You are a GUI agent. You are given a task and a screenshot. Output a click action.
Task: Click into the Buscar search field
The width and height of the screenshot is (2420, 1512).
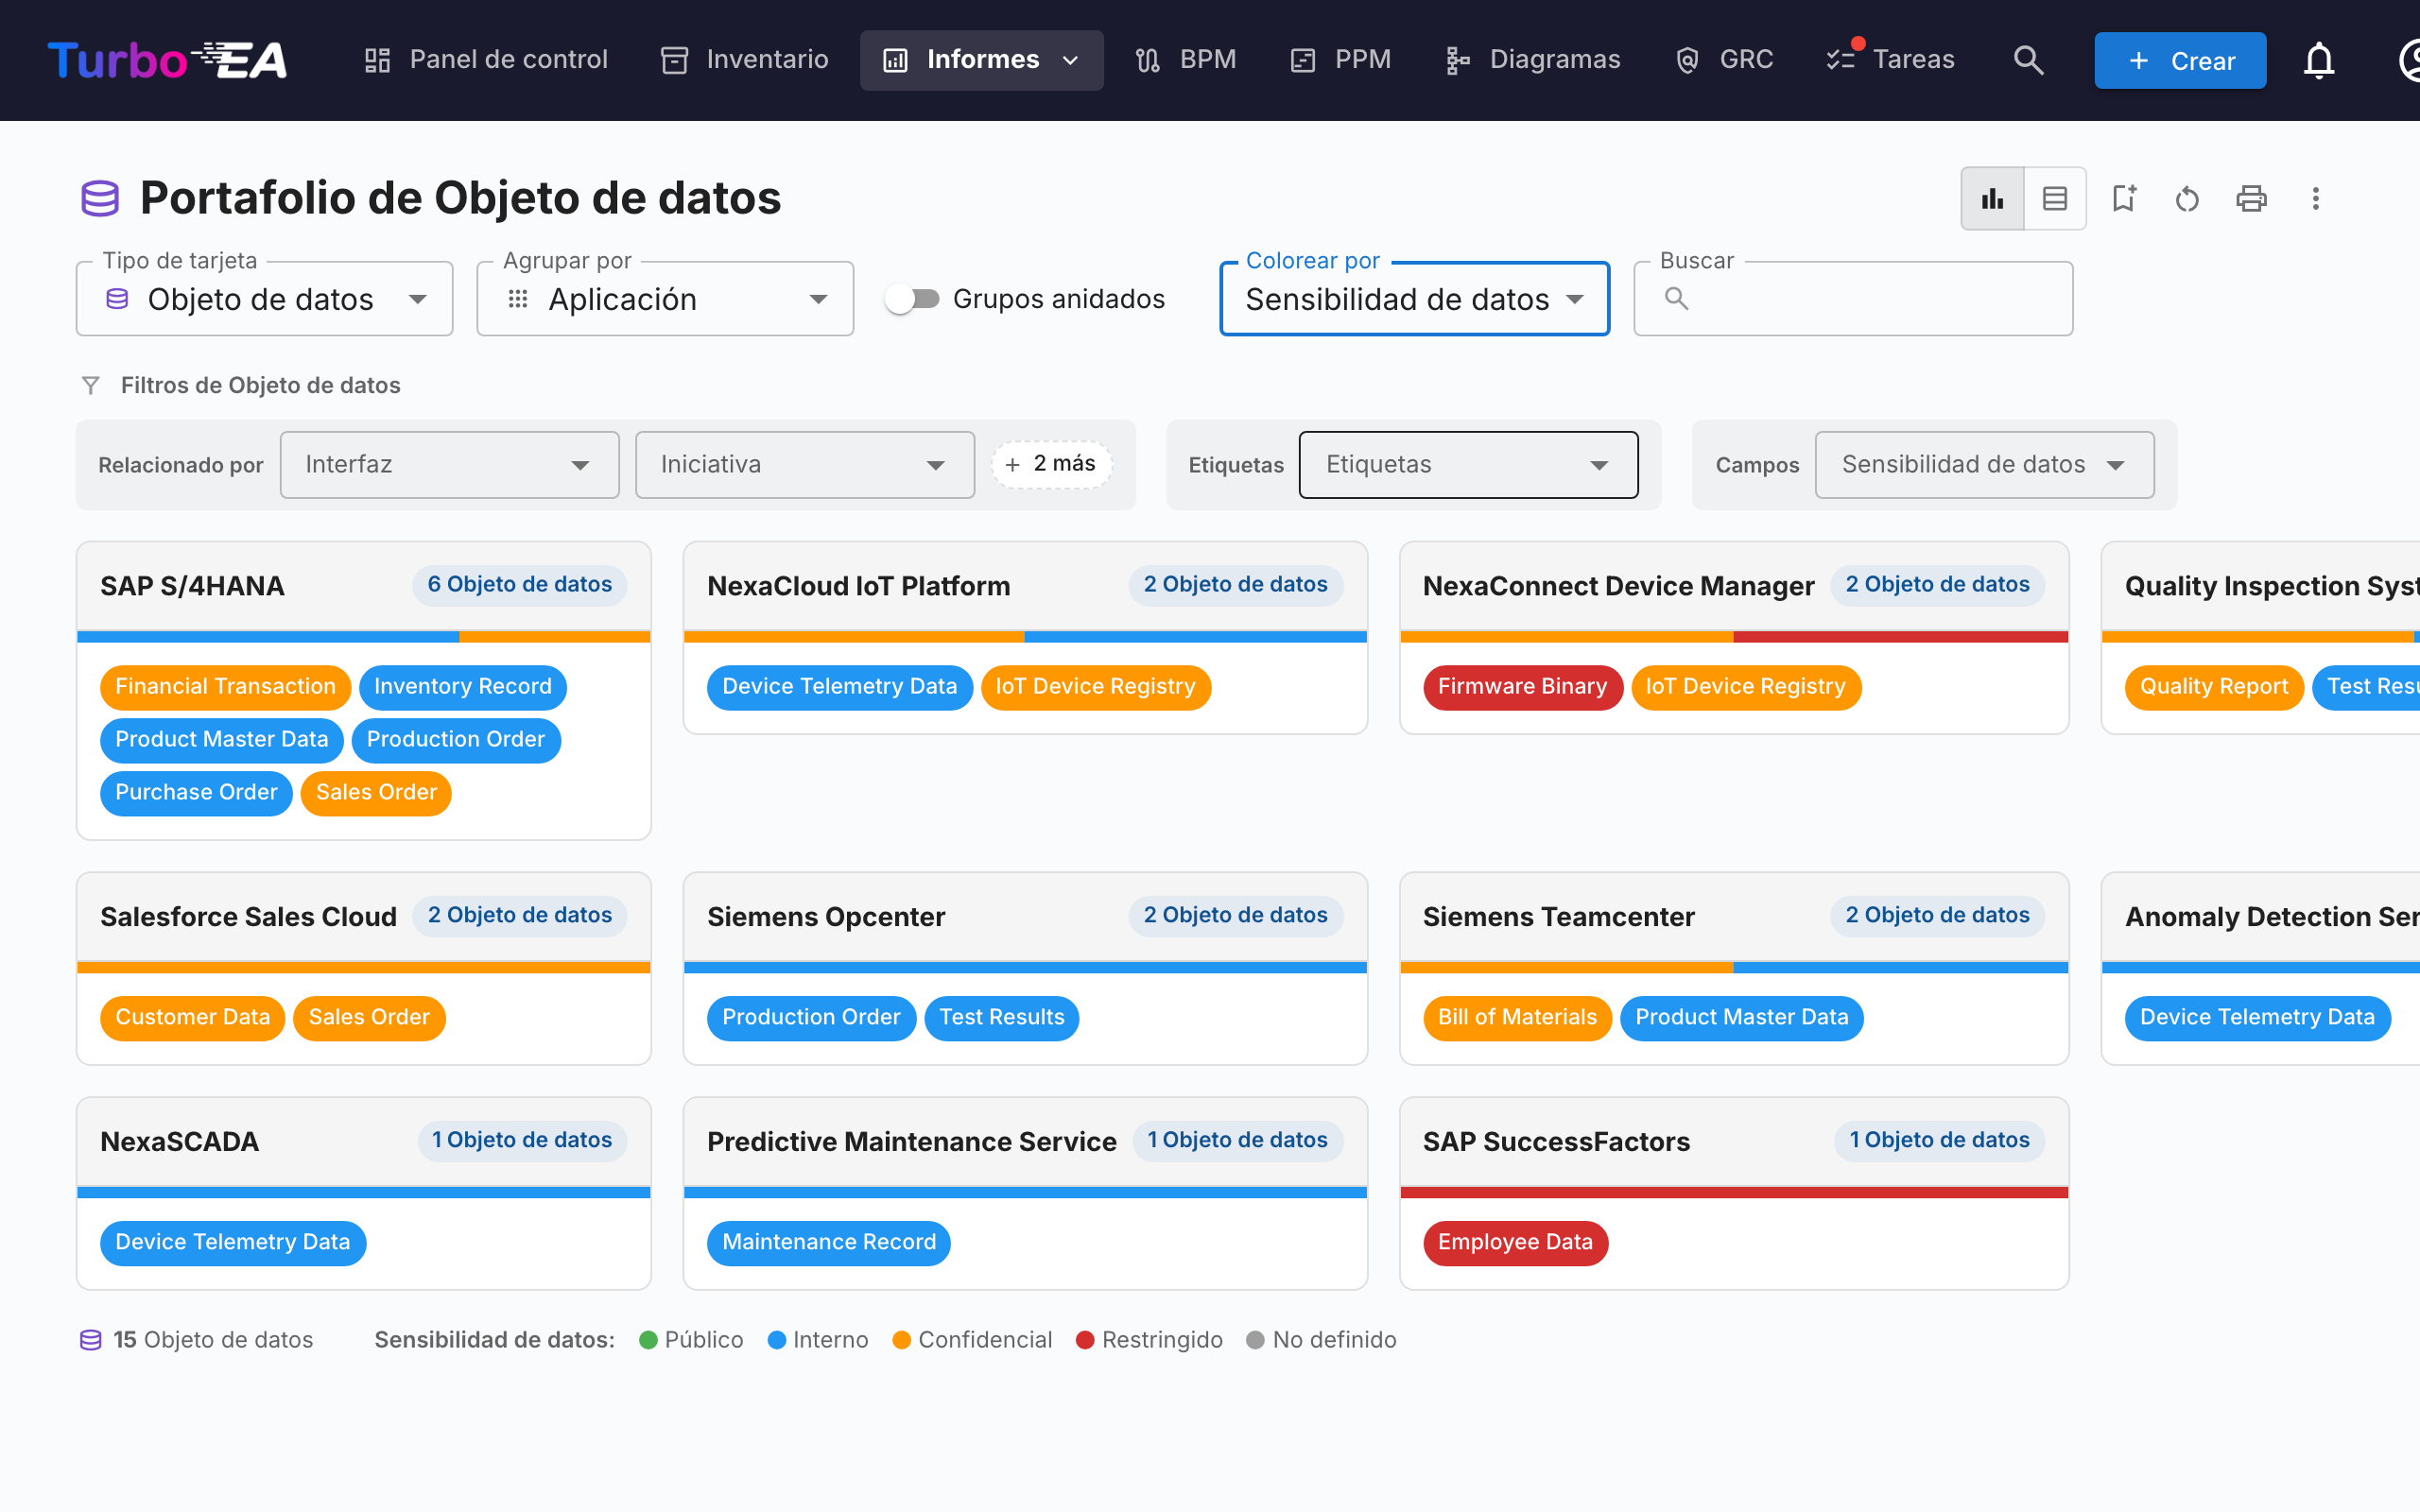[1853, 299]
